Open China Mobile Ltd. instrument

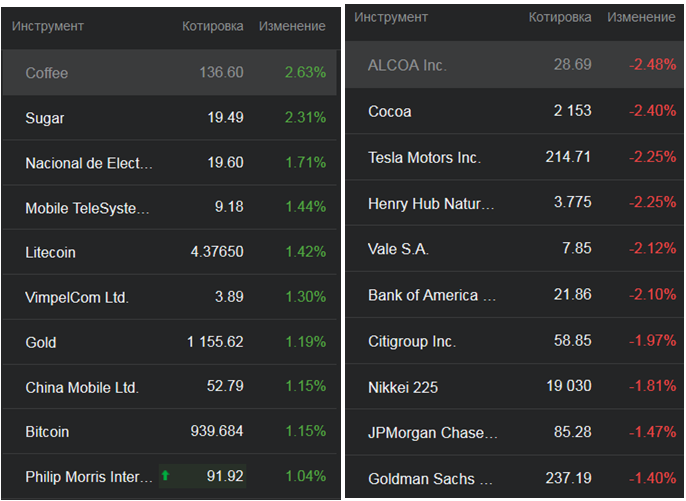(82, 388)
